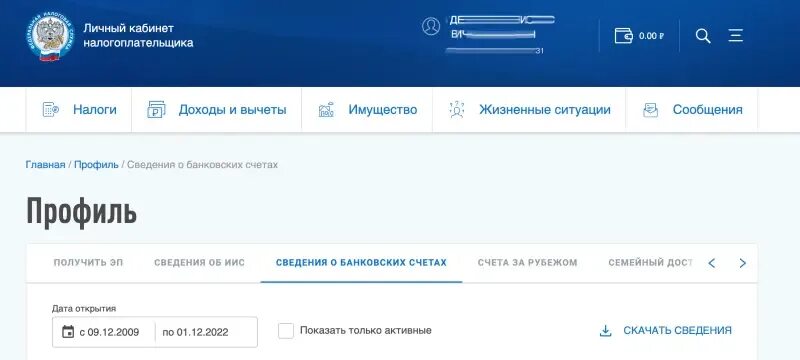Click the download arrow icon
Screen dimensions: 800x360
(x=605, y=331)
